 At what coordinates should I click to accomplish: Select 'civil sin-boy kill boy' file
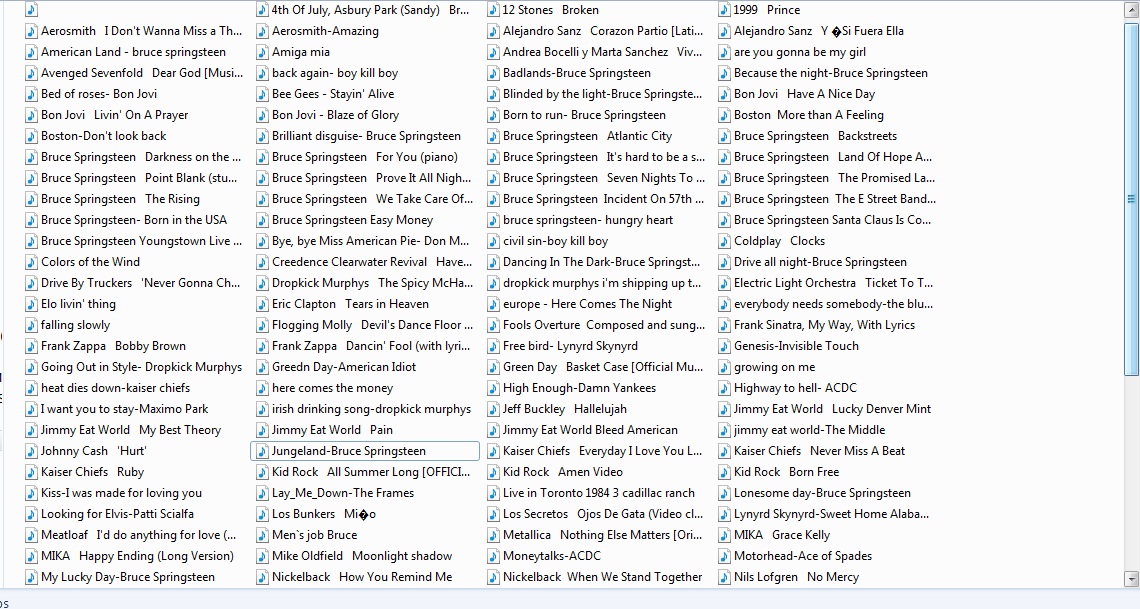pyautogui.click(x=555, y=241)
